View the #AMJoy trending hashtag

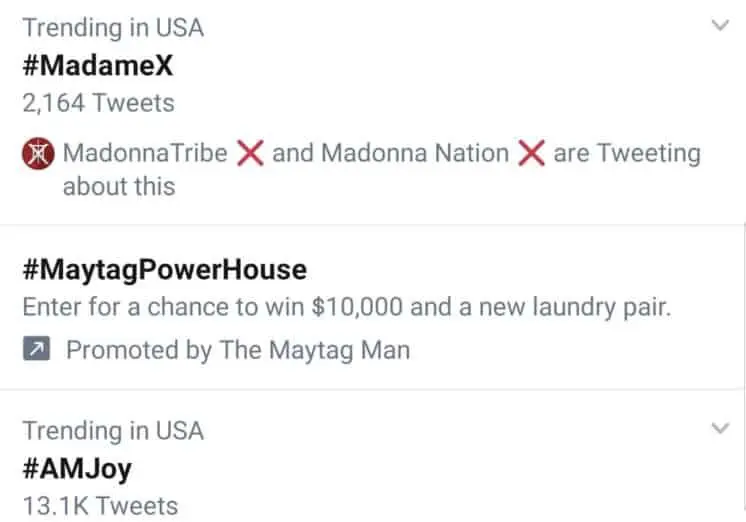[77, 468]
